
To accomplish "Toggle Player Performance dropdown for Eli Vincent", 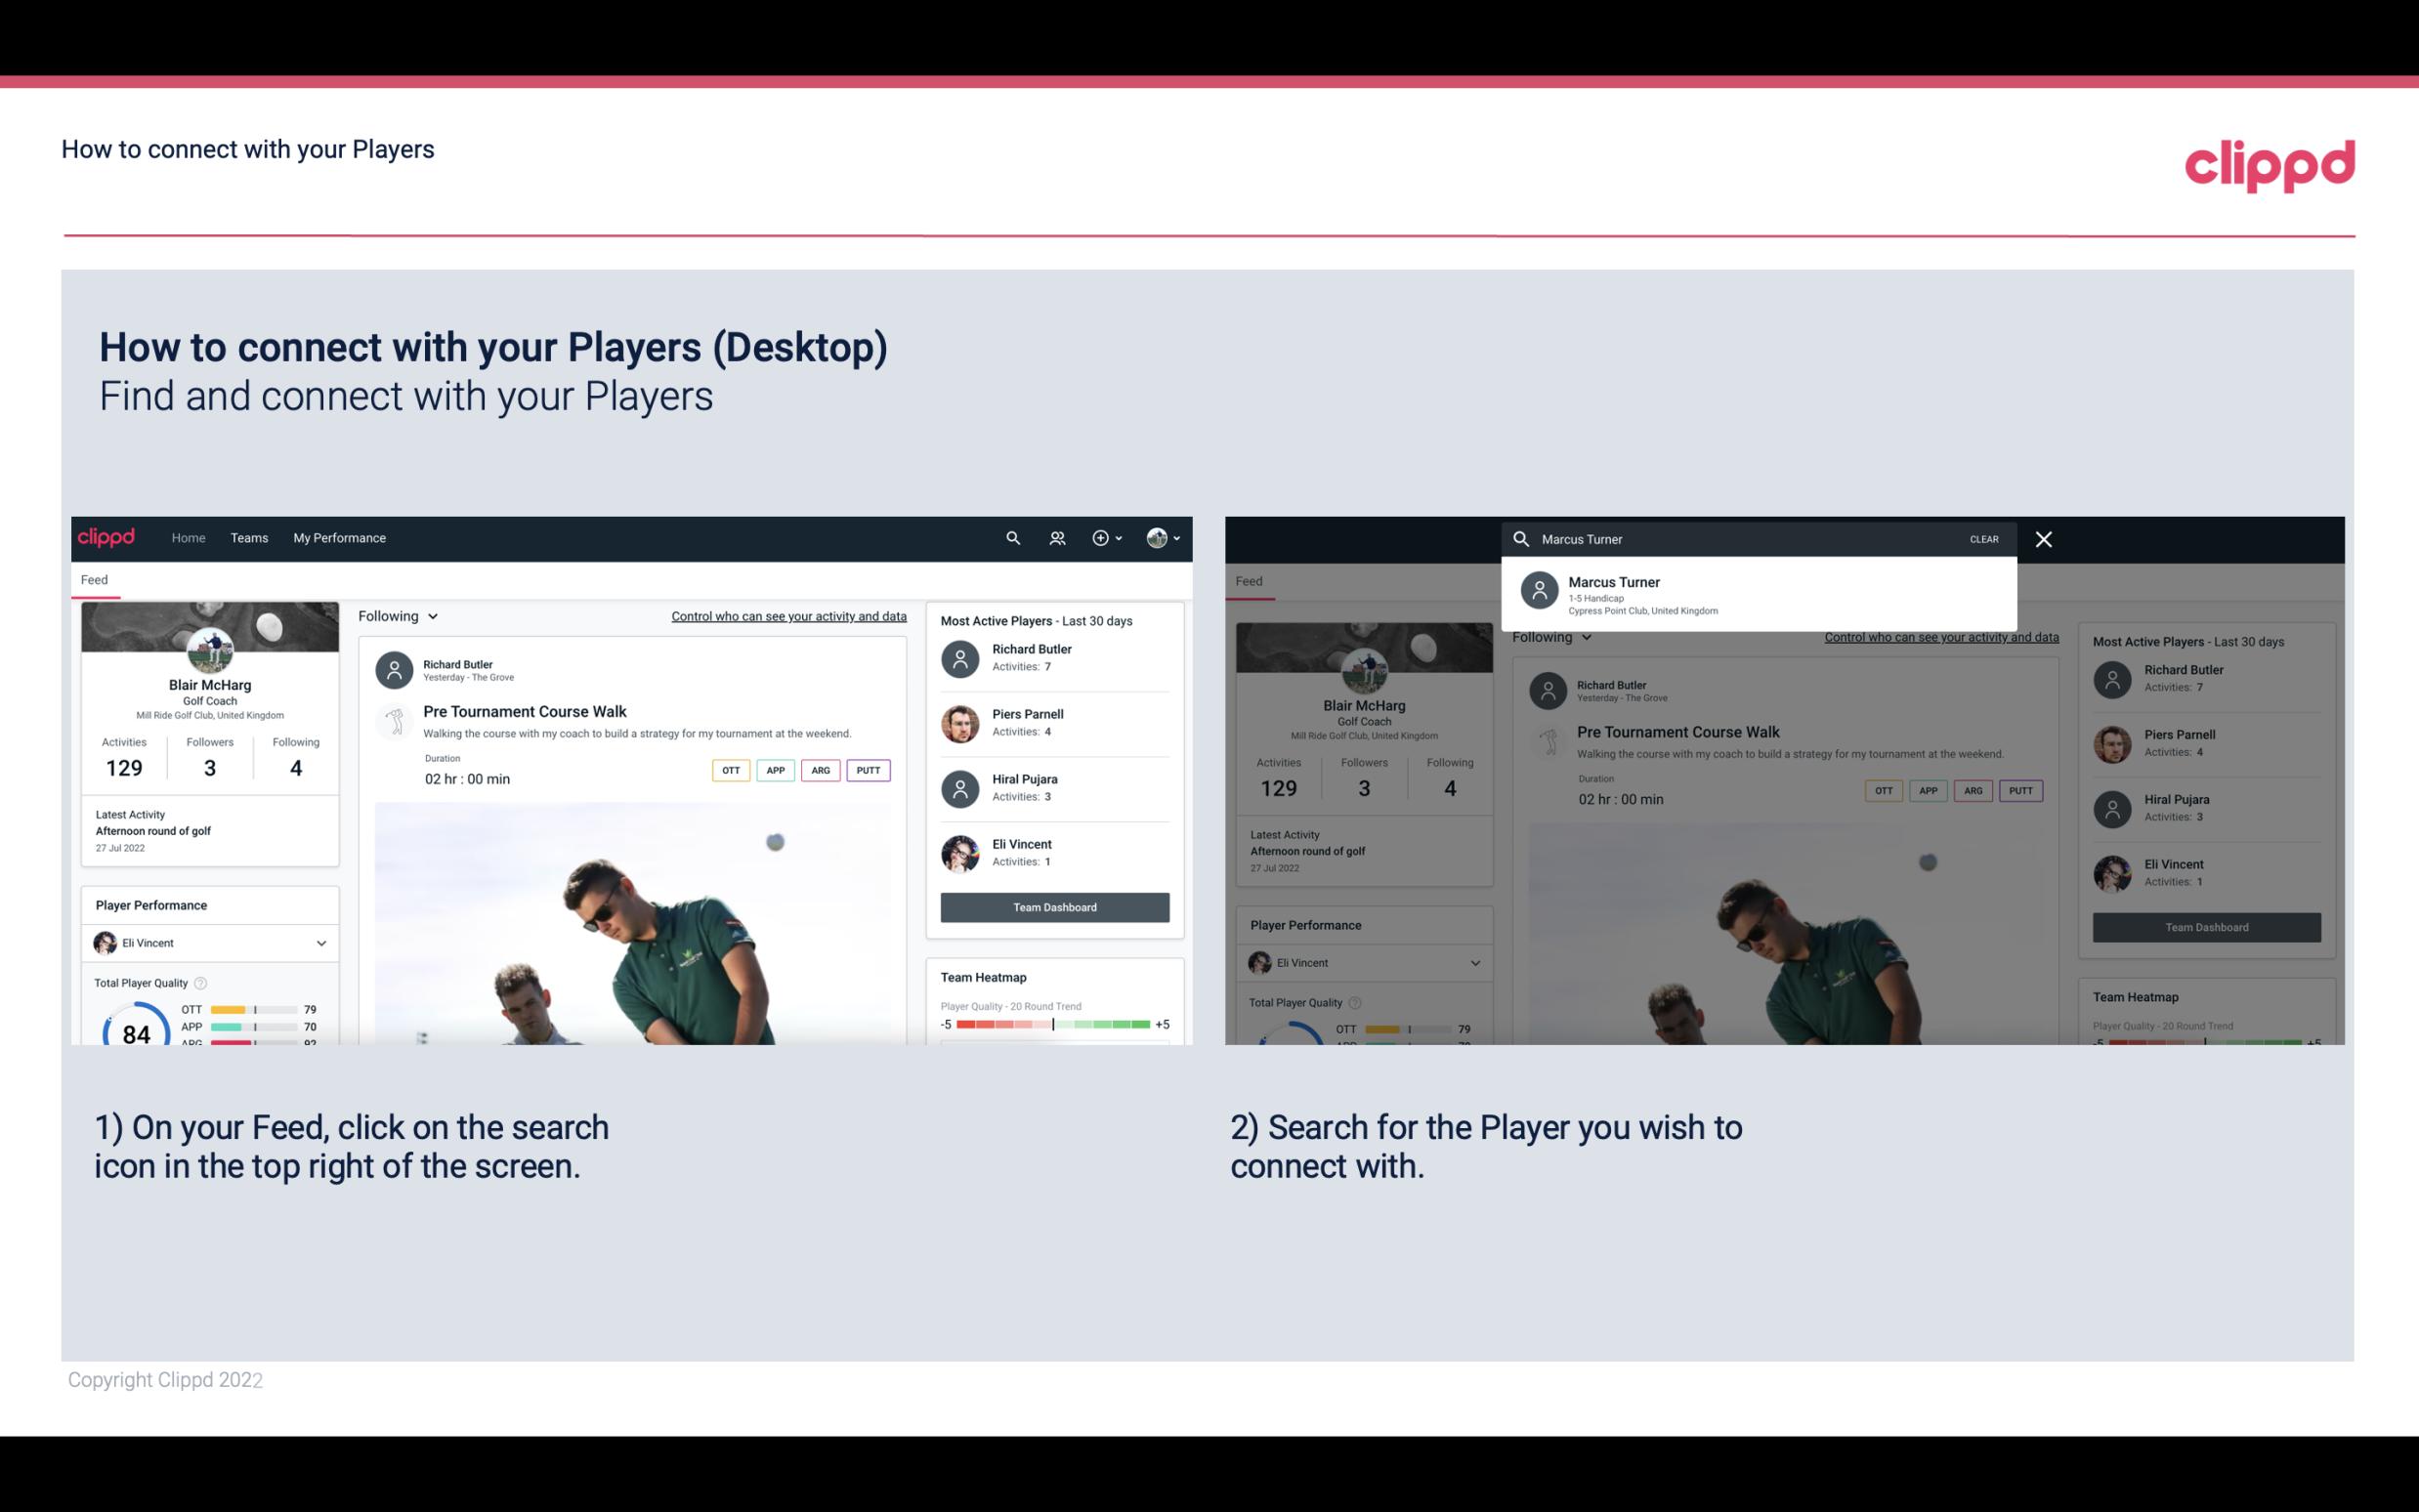I will point(320,943).
